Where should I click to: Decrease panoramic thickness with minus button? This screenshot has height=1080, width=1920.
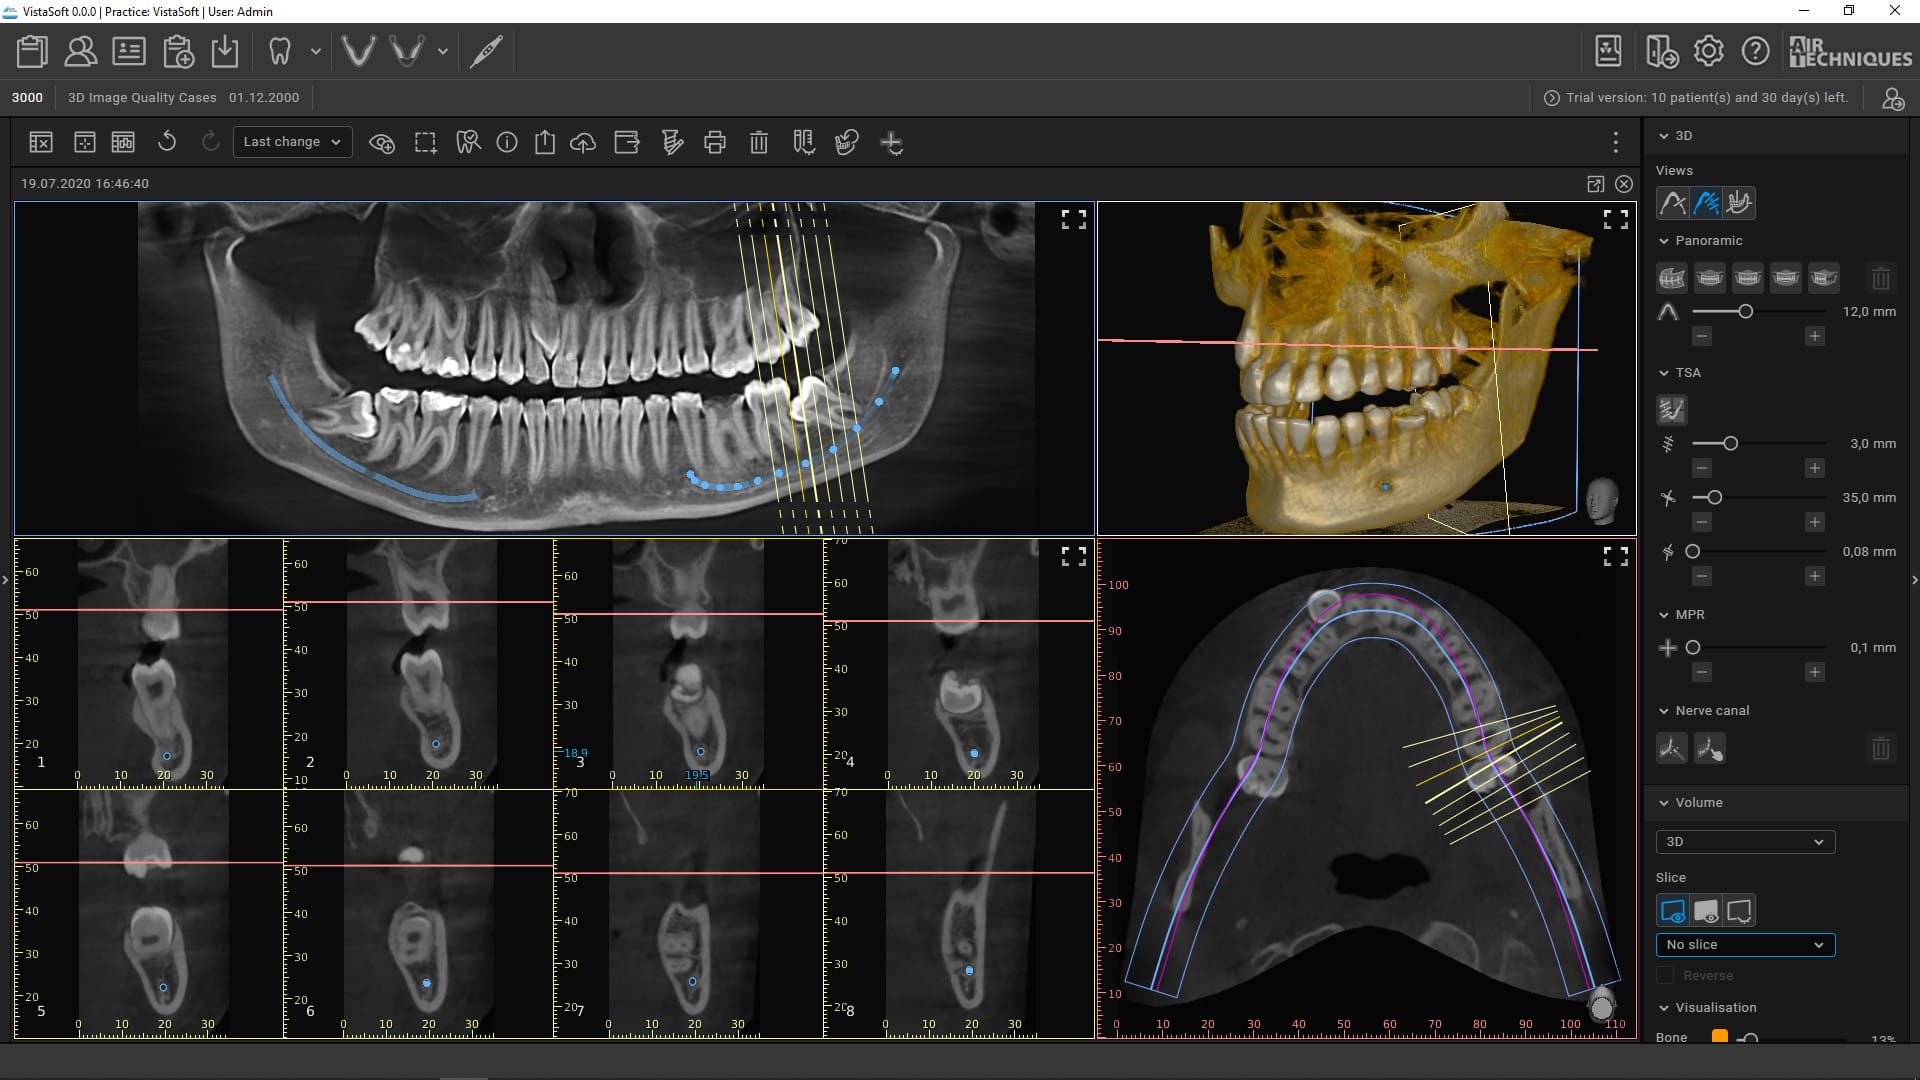[1702, 336]
